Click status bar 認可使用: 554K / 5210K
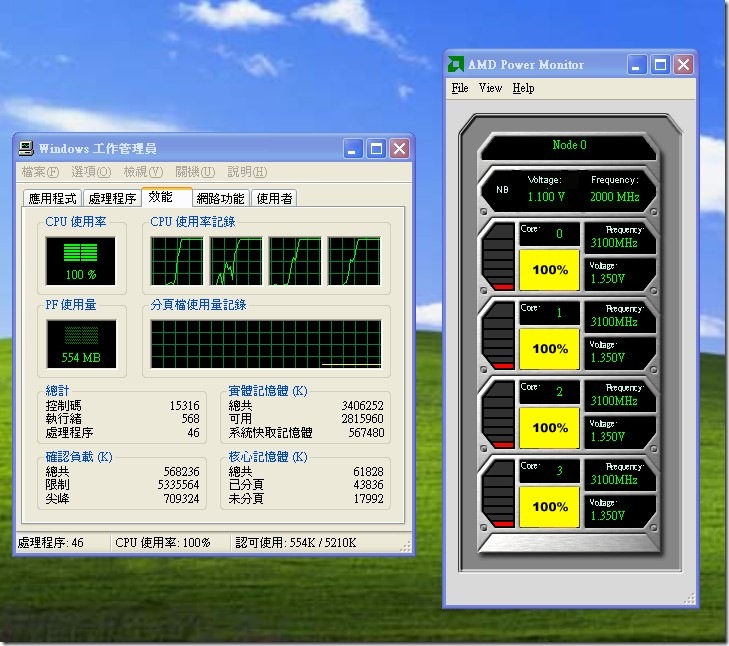 tap(296, 543)
